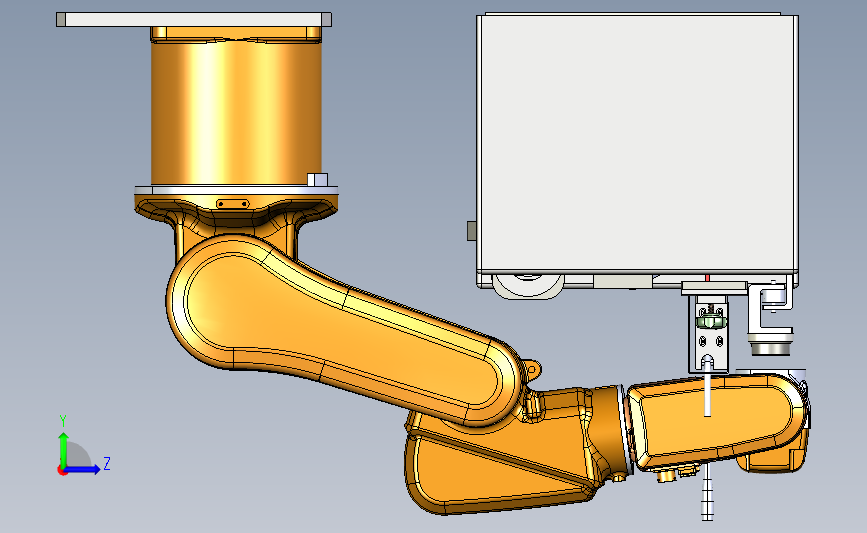Screen dimensions: 867x533
Task: Select the gray round foot under the cabinet corner
Action: (770, 348)
